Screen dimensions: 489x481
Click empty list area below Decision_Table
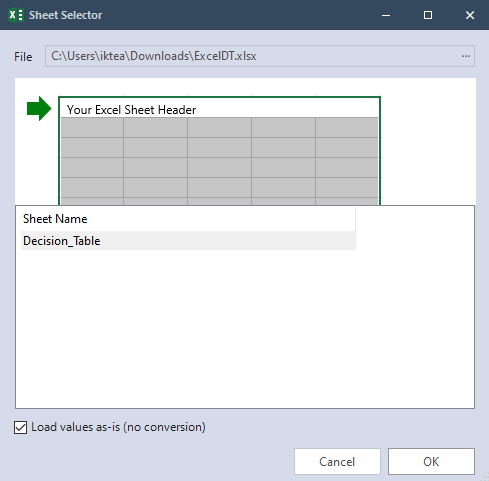tap(245, 328)
